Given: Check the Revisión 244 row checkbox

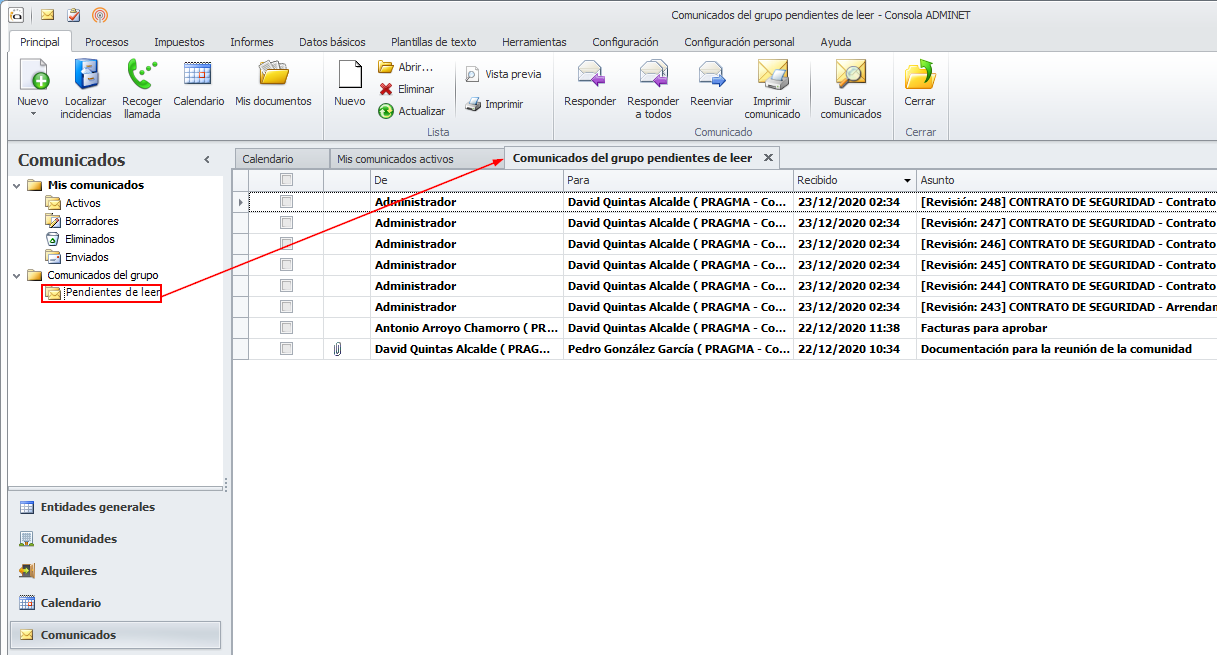Looking at the screenshot, I should pos(286,286).
